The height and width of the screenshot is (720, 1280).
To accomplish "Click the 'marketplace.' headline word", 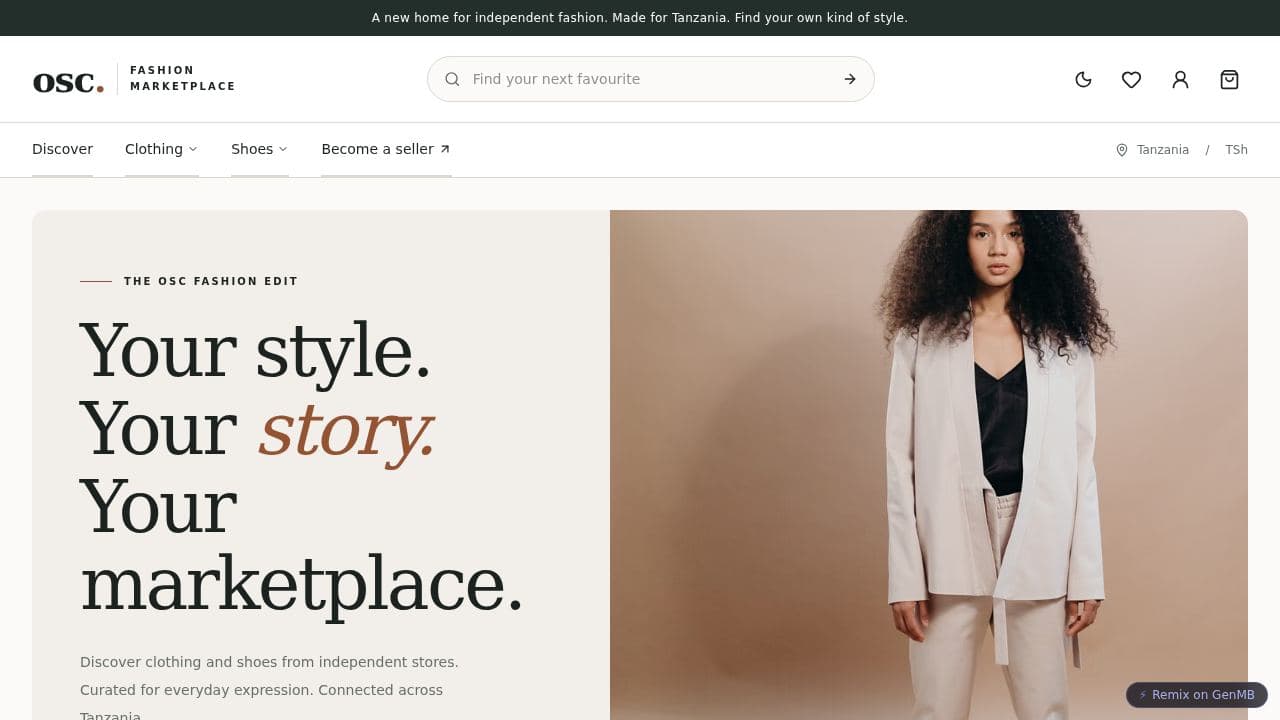I will 301,585.
